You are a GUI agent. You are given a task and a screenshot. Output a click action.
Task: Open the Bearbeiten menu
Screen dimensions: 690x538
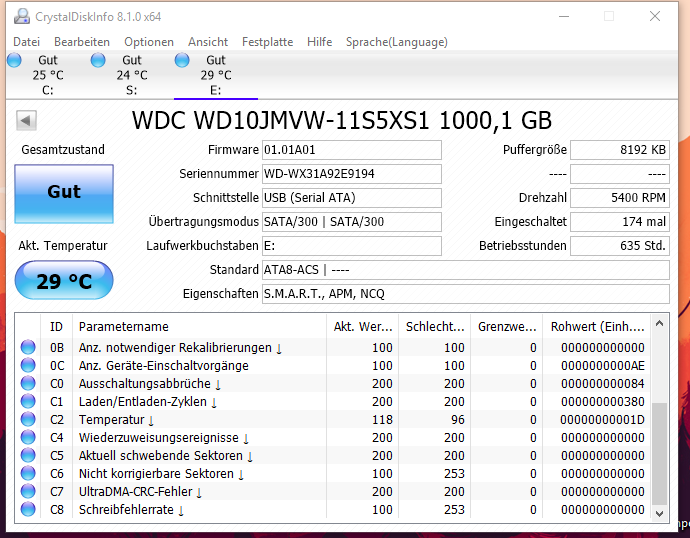coord(82,42)
